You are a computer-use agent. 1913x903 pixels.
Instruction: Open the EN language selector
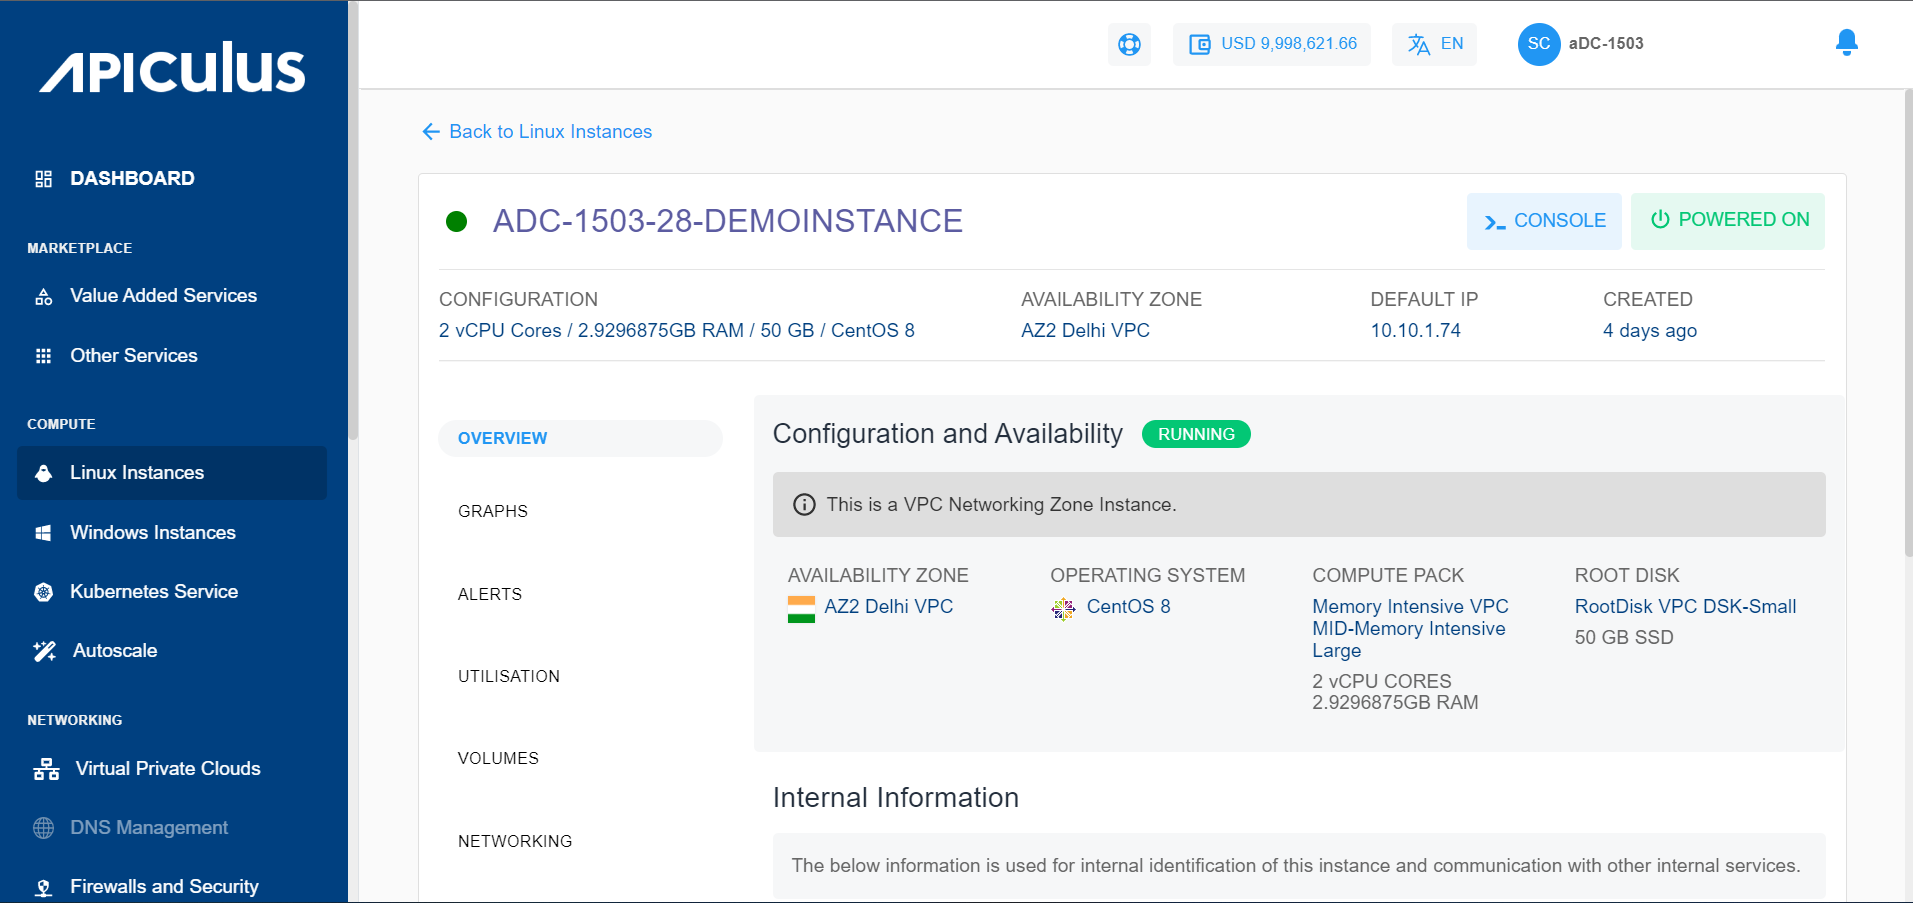click(1434, 44)
